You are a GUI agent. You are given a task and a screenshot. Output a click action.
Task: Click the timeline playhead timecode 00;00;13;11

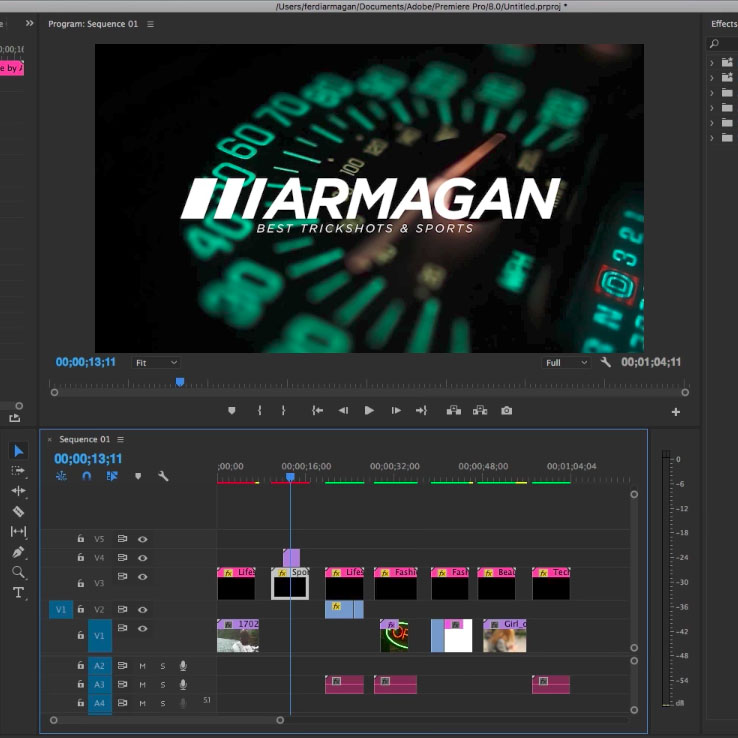[88, 458]
